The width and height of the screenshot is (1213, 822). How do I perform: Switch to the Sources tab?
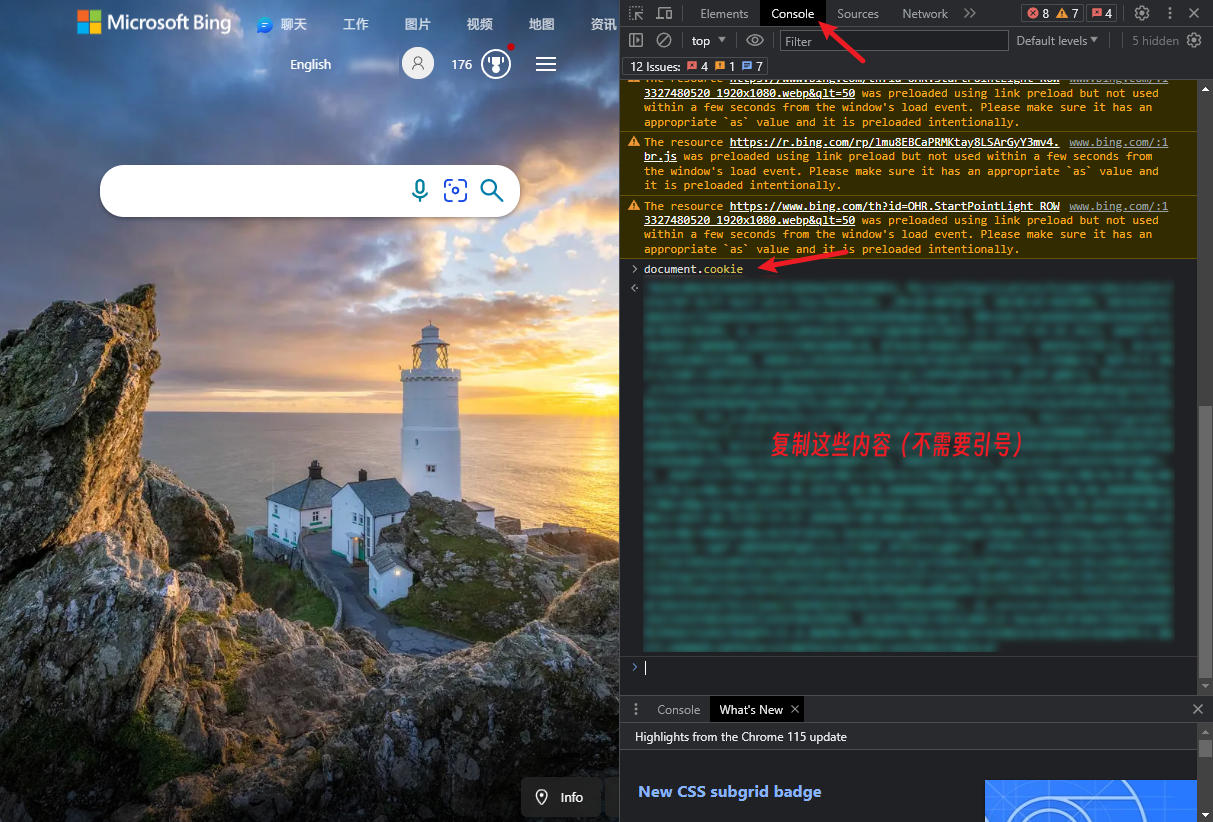pos(857,13)
